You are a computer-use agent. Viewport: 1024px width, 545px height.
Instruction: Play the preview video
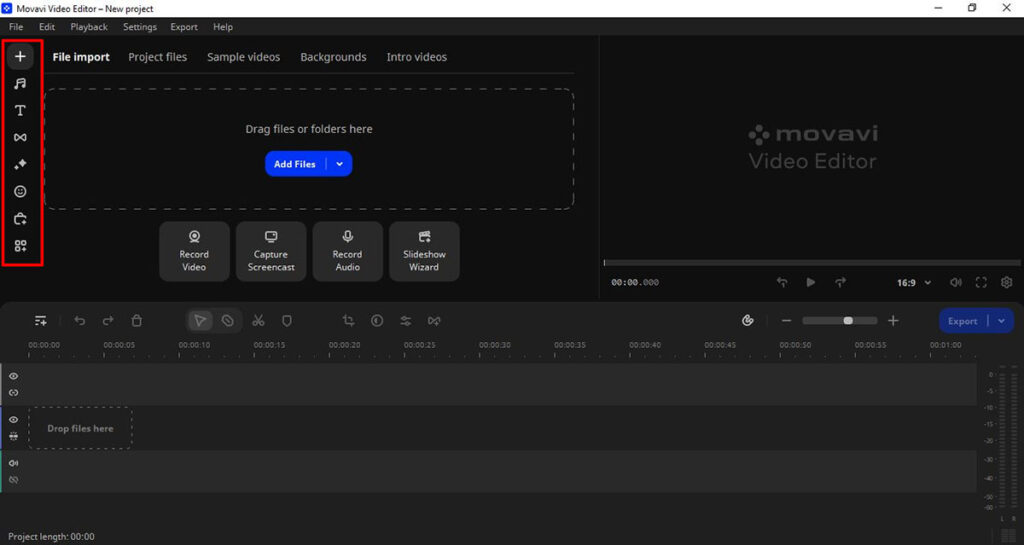810,282
